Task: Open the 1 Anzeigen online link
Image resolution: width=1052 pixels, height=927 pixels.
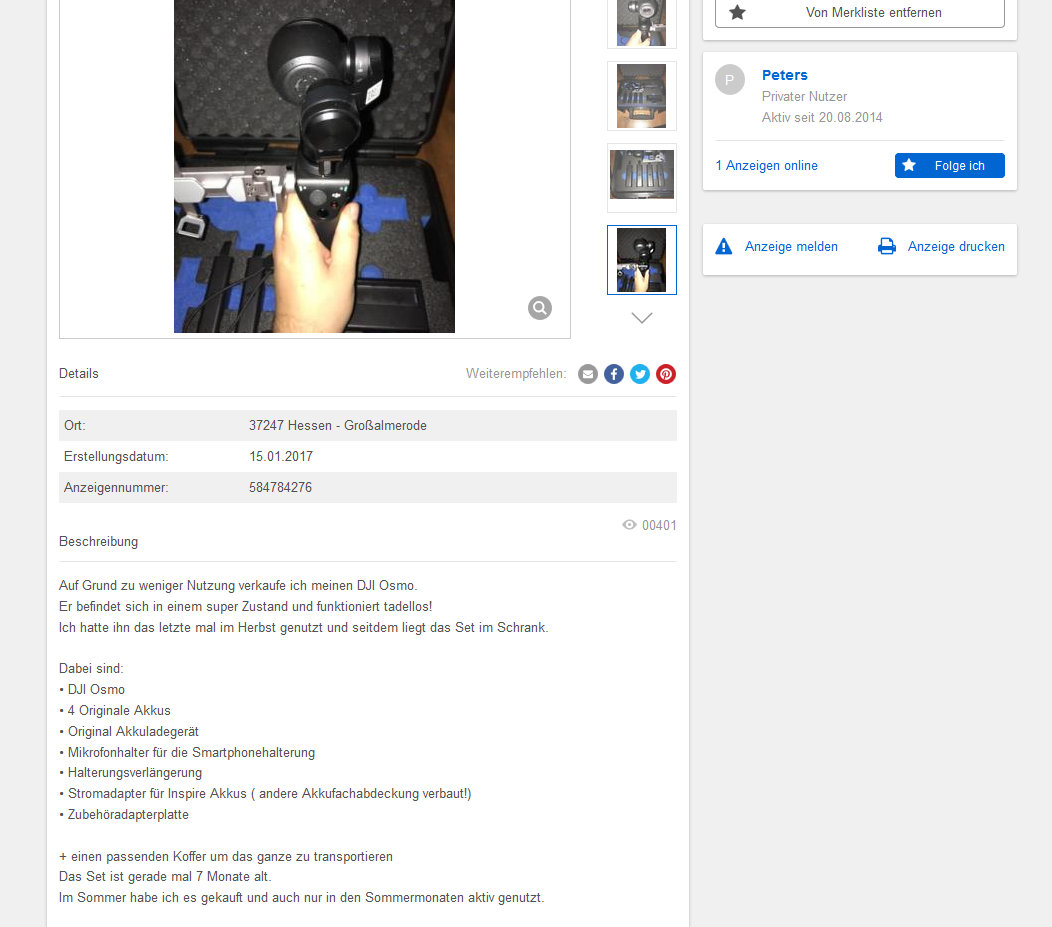Action: coord(766,166)
